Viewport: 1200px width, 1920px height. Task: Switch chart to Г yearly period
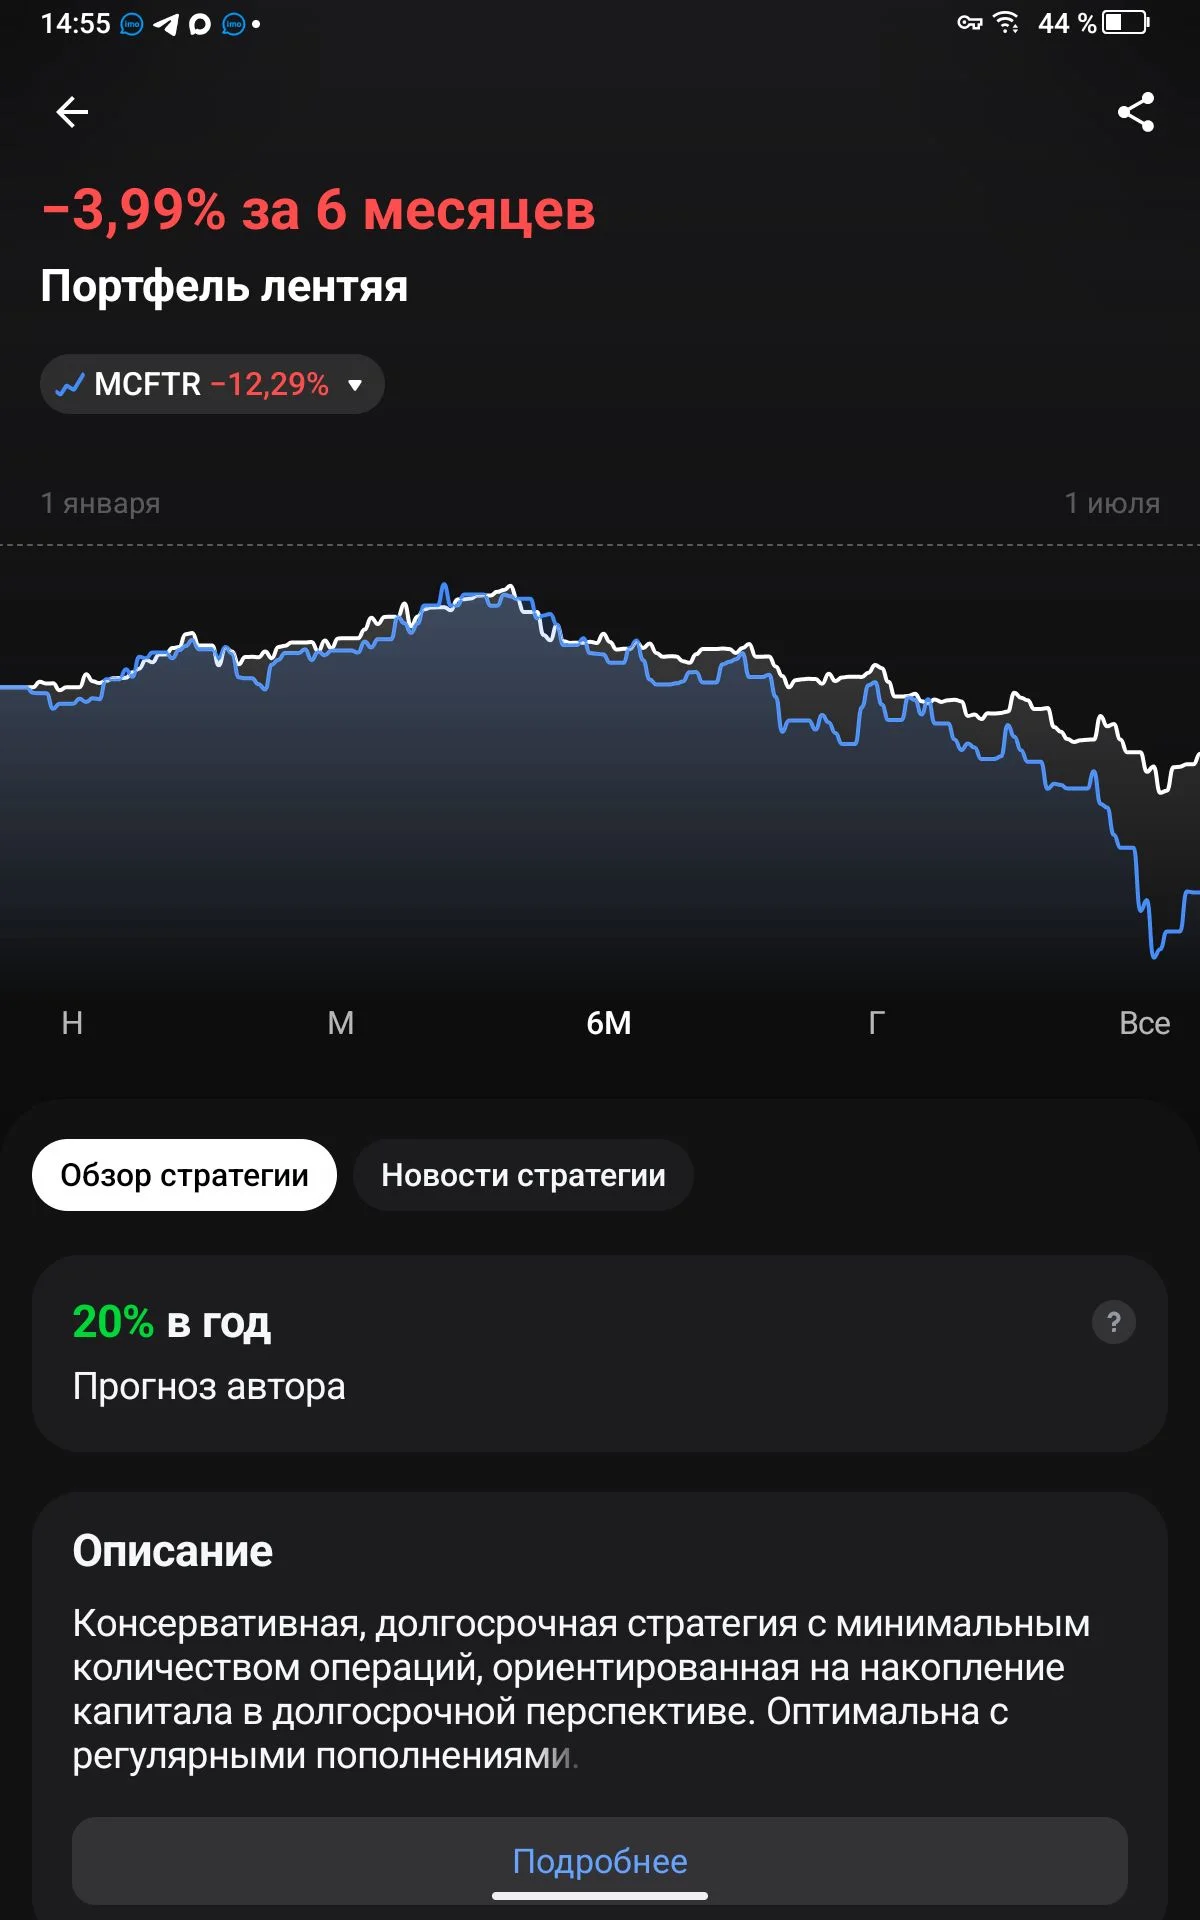click(x=876, y=1023)
